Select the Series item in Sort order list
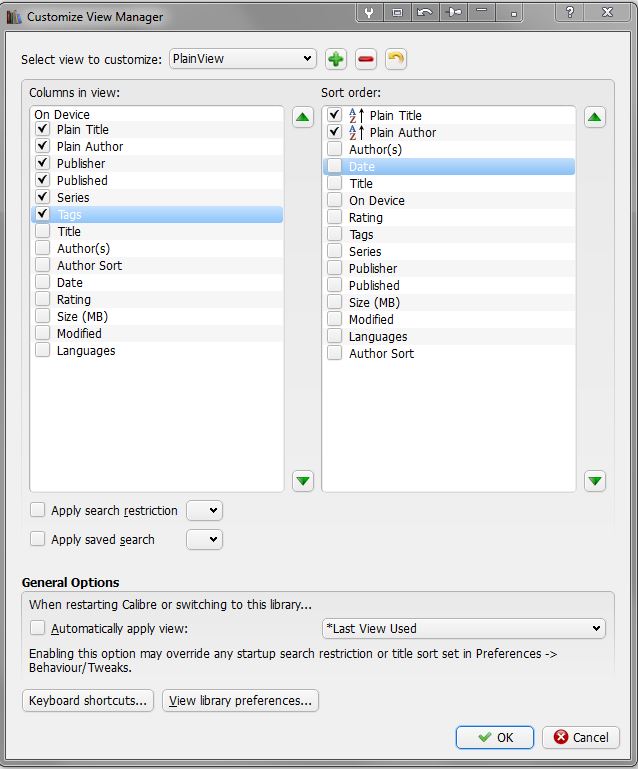 coord(365,251)
